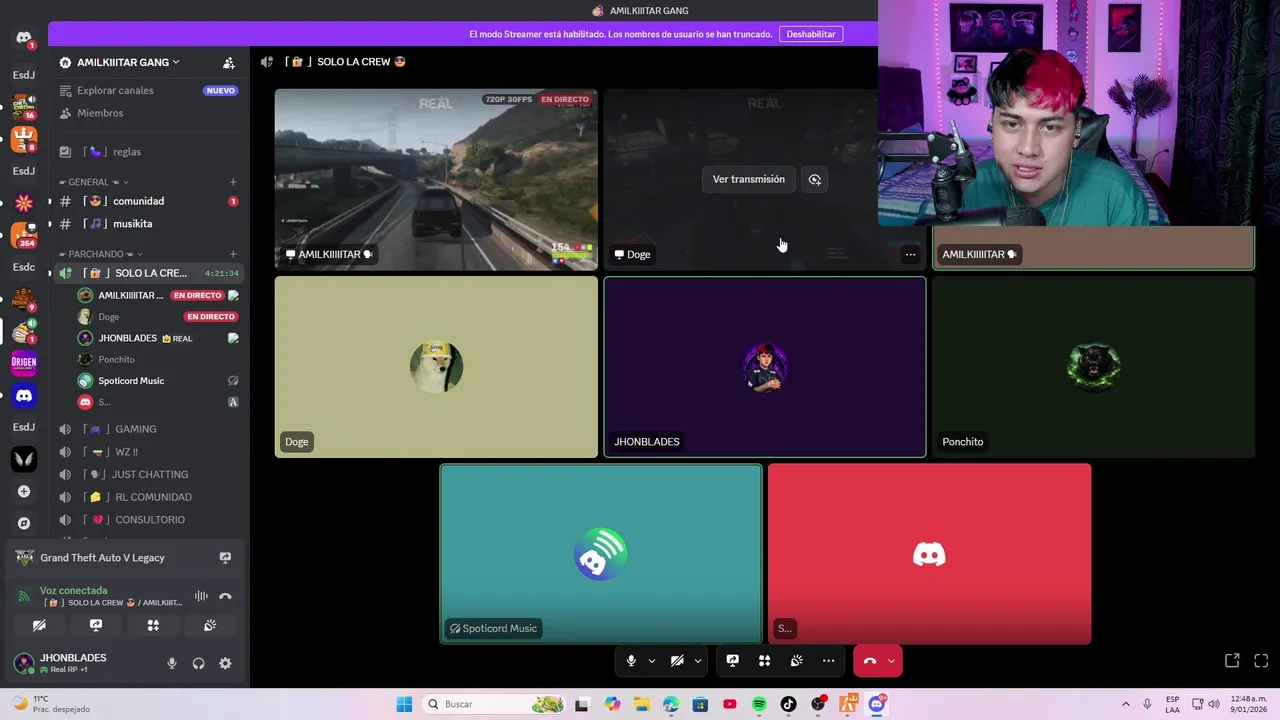Select the SOLO LA CRE... voice channel
The width and height of the screenshot is (1280, 720).
[x=148, y=273]
